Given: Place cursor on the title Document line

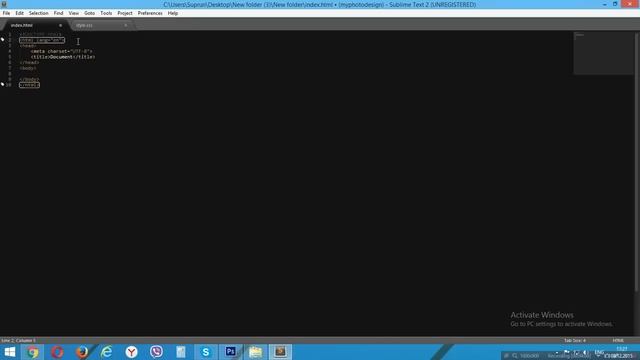Looking at the screenshot, I should click(x=63, y=57).
